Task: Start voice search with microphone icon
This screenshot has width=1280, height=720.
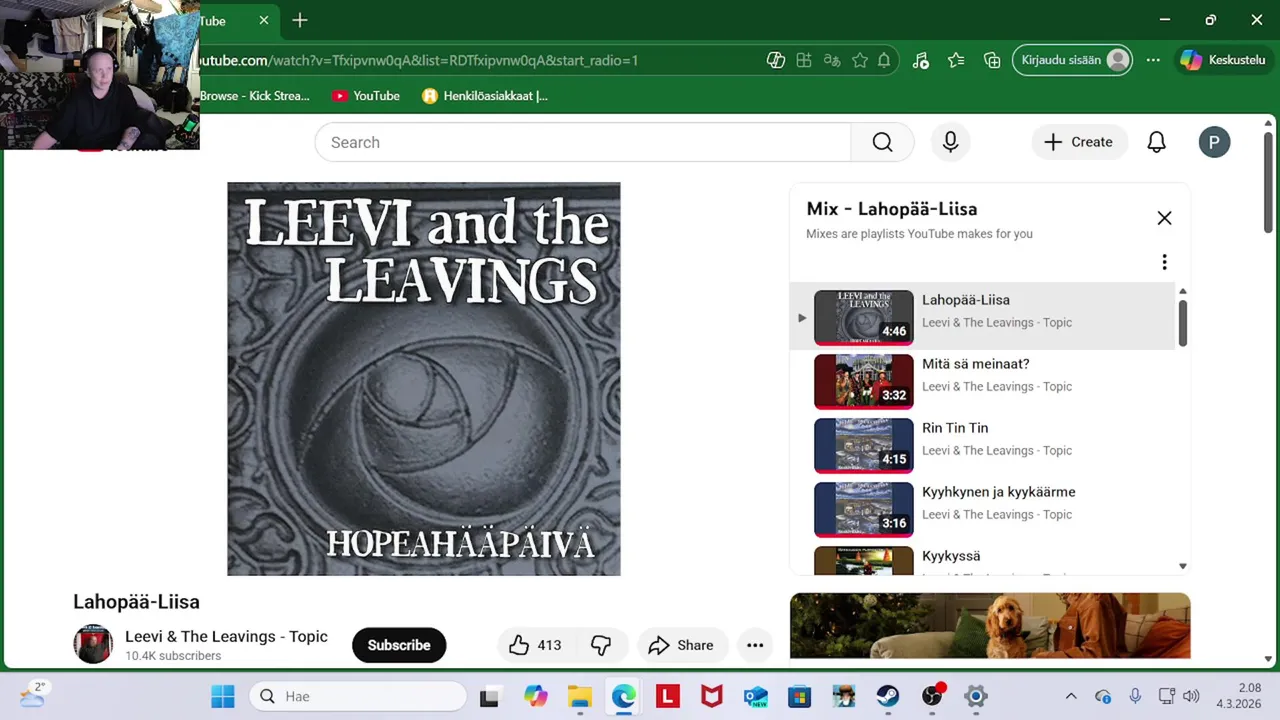Action: 950,142
